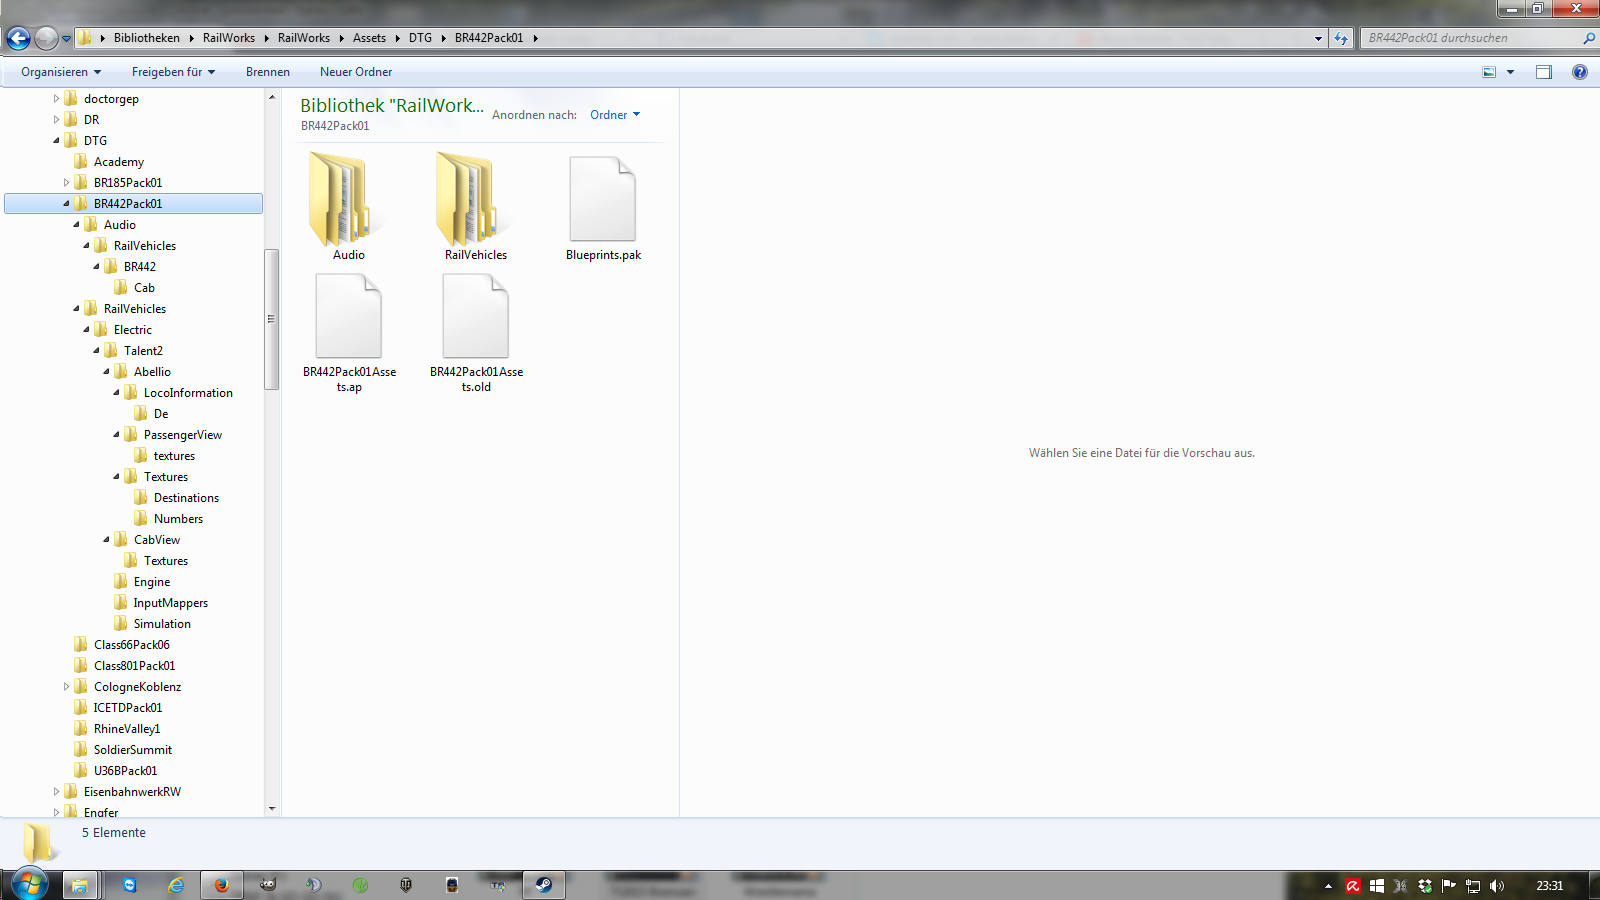Collapse the DTG tree node
This screenshot has height=900, width=1600.
pyautogui.click(x=56, y=141)
